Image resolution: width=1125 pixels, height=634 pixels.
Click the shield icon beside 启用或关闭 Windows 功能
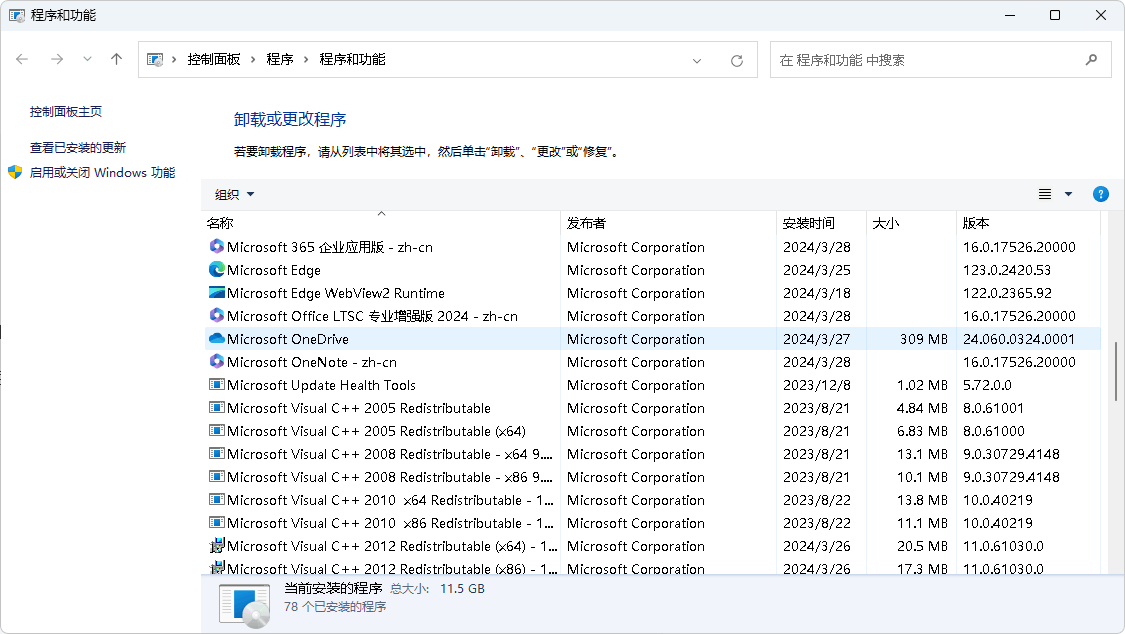(x=15, y=172)
